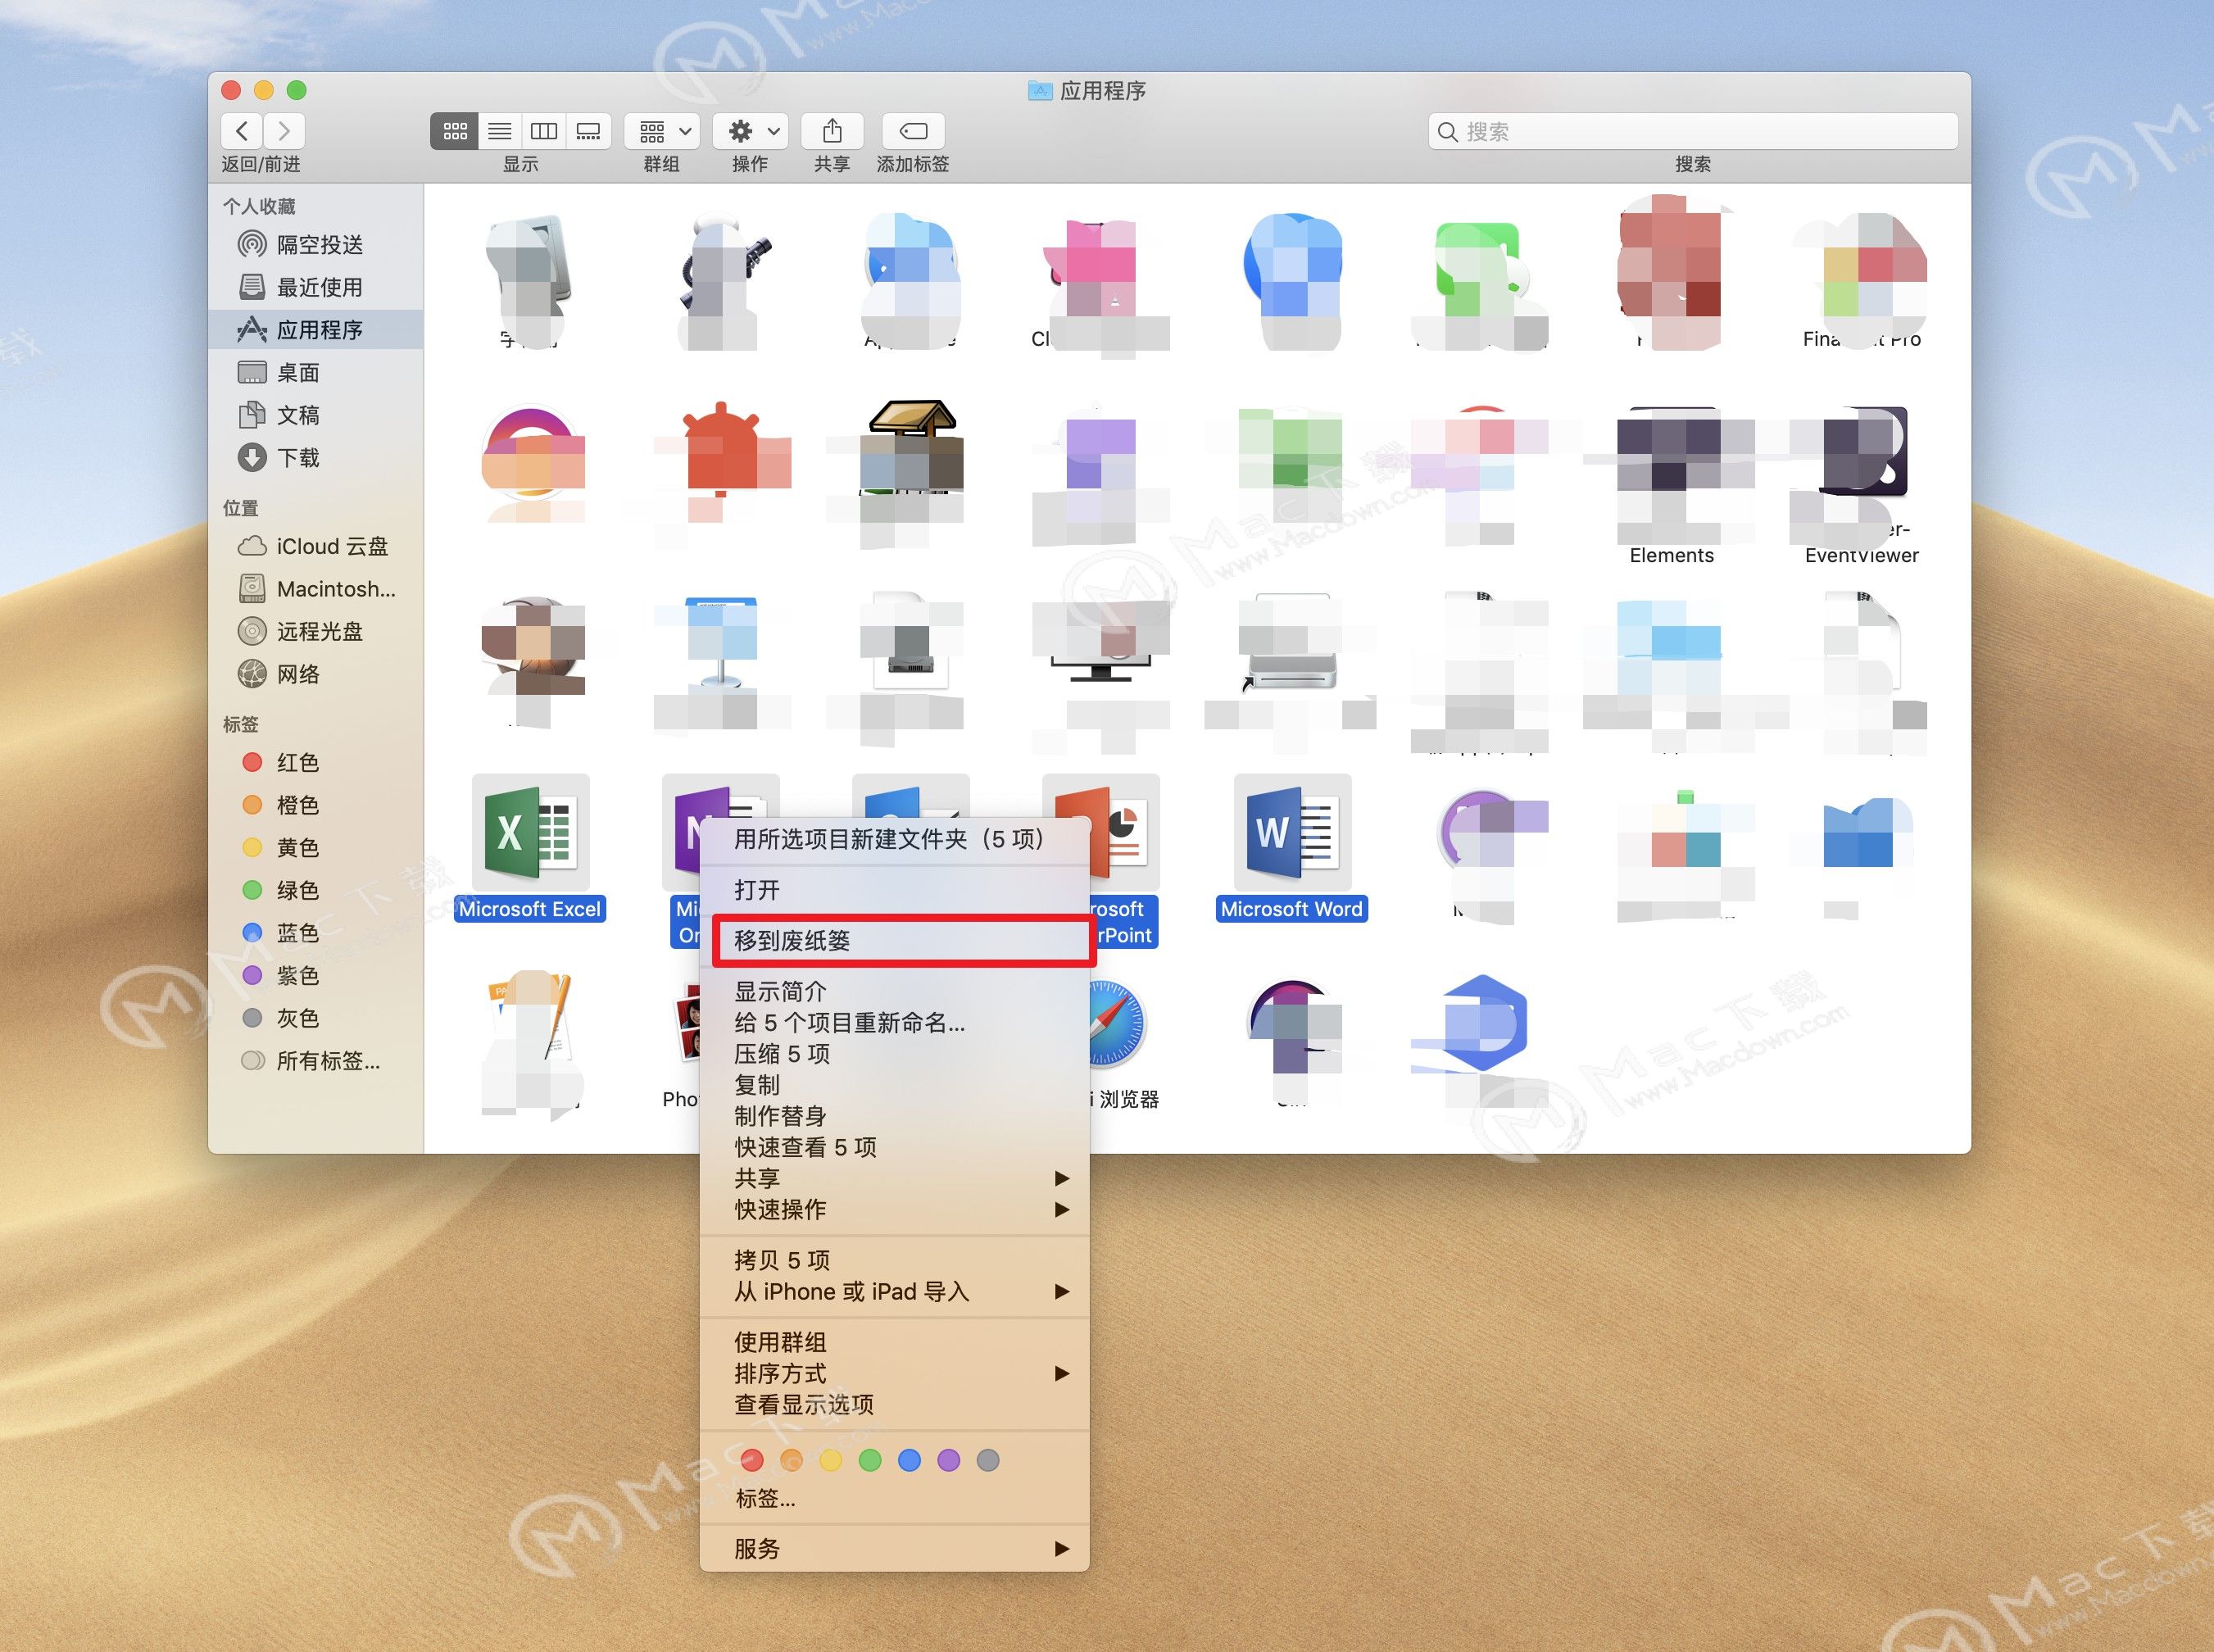Open 远程光盘 in sidebar
This screenshot has width=2214, height=1652.
tap(316, 631)
